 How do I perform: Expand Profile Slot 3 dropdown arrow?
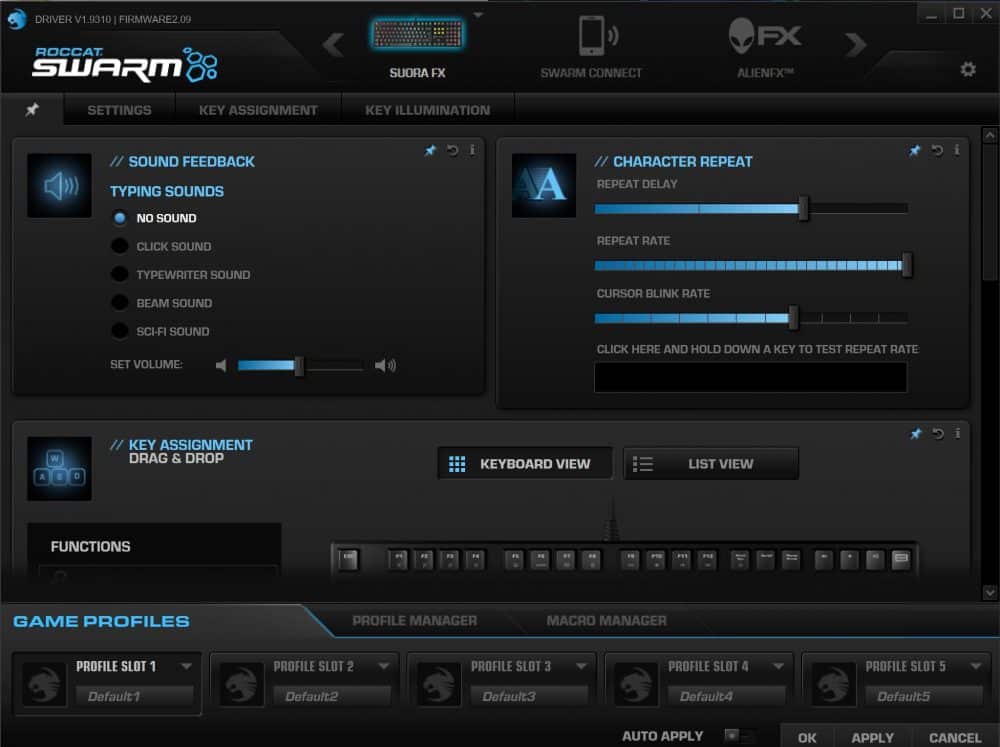click(581, 666)
